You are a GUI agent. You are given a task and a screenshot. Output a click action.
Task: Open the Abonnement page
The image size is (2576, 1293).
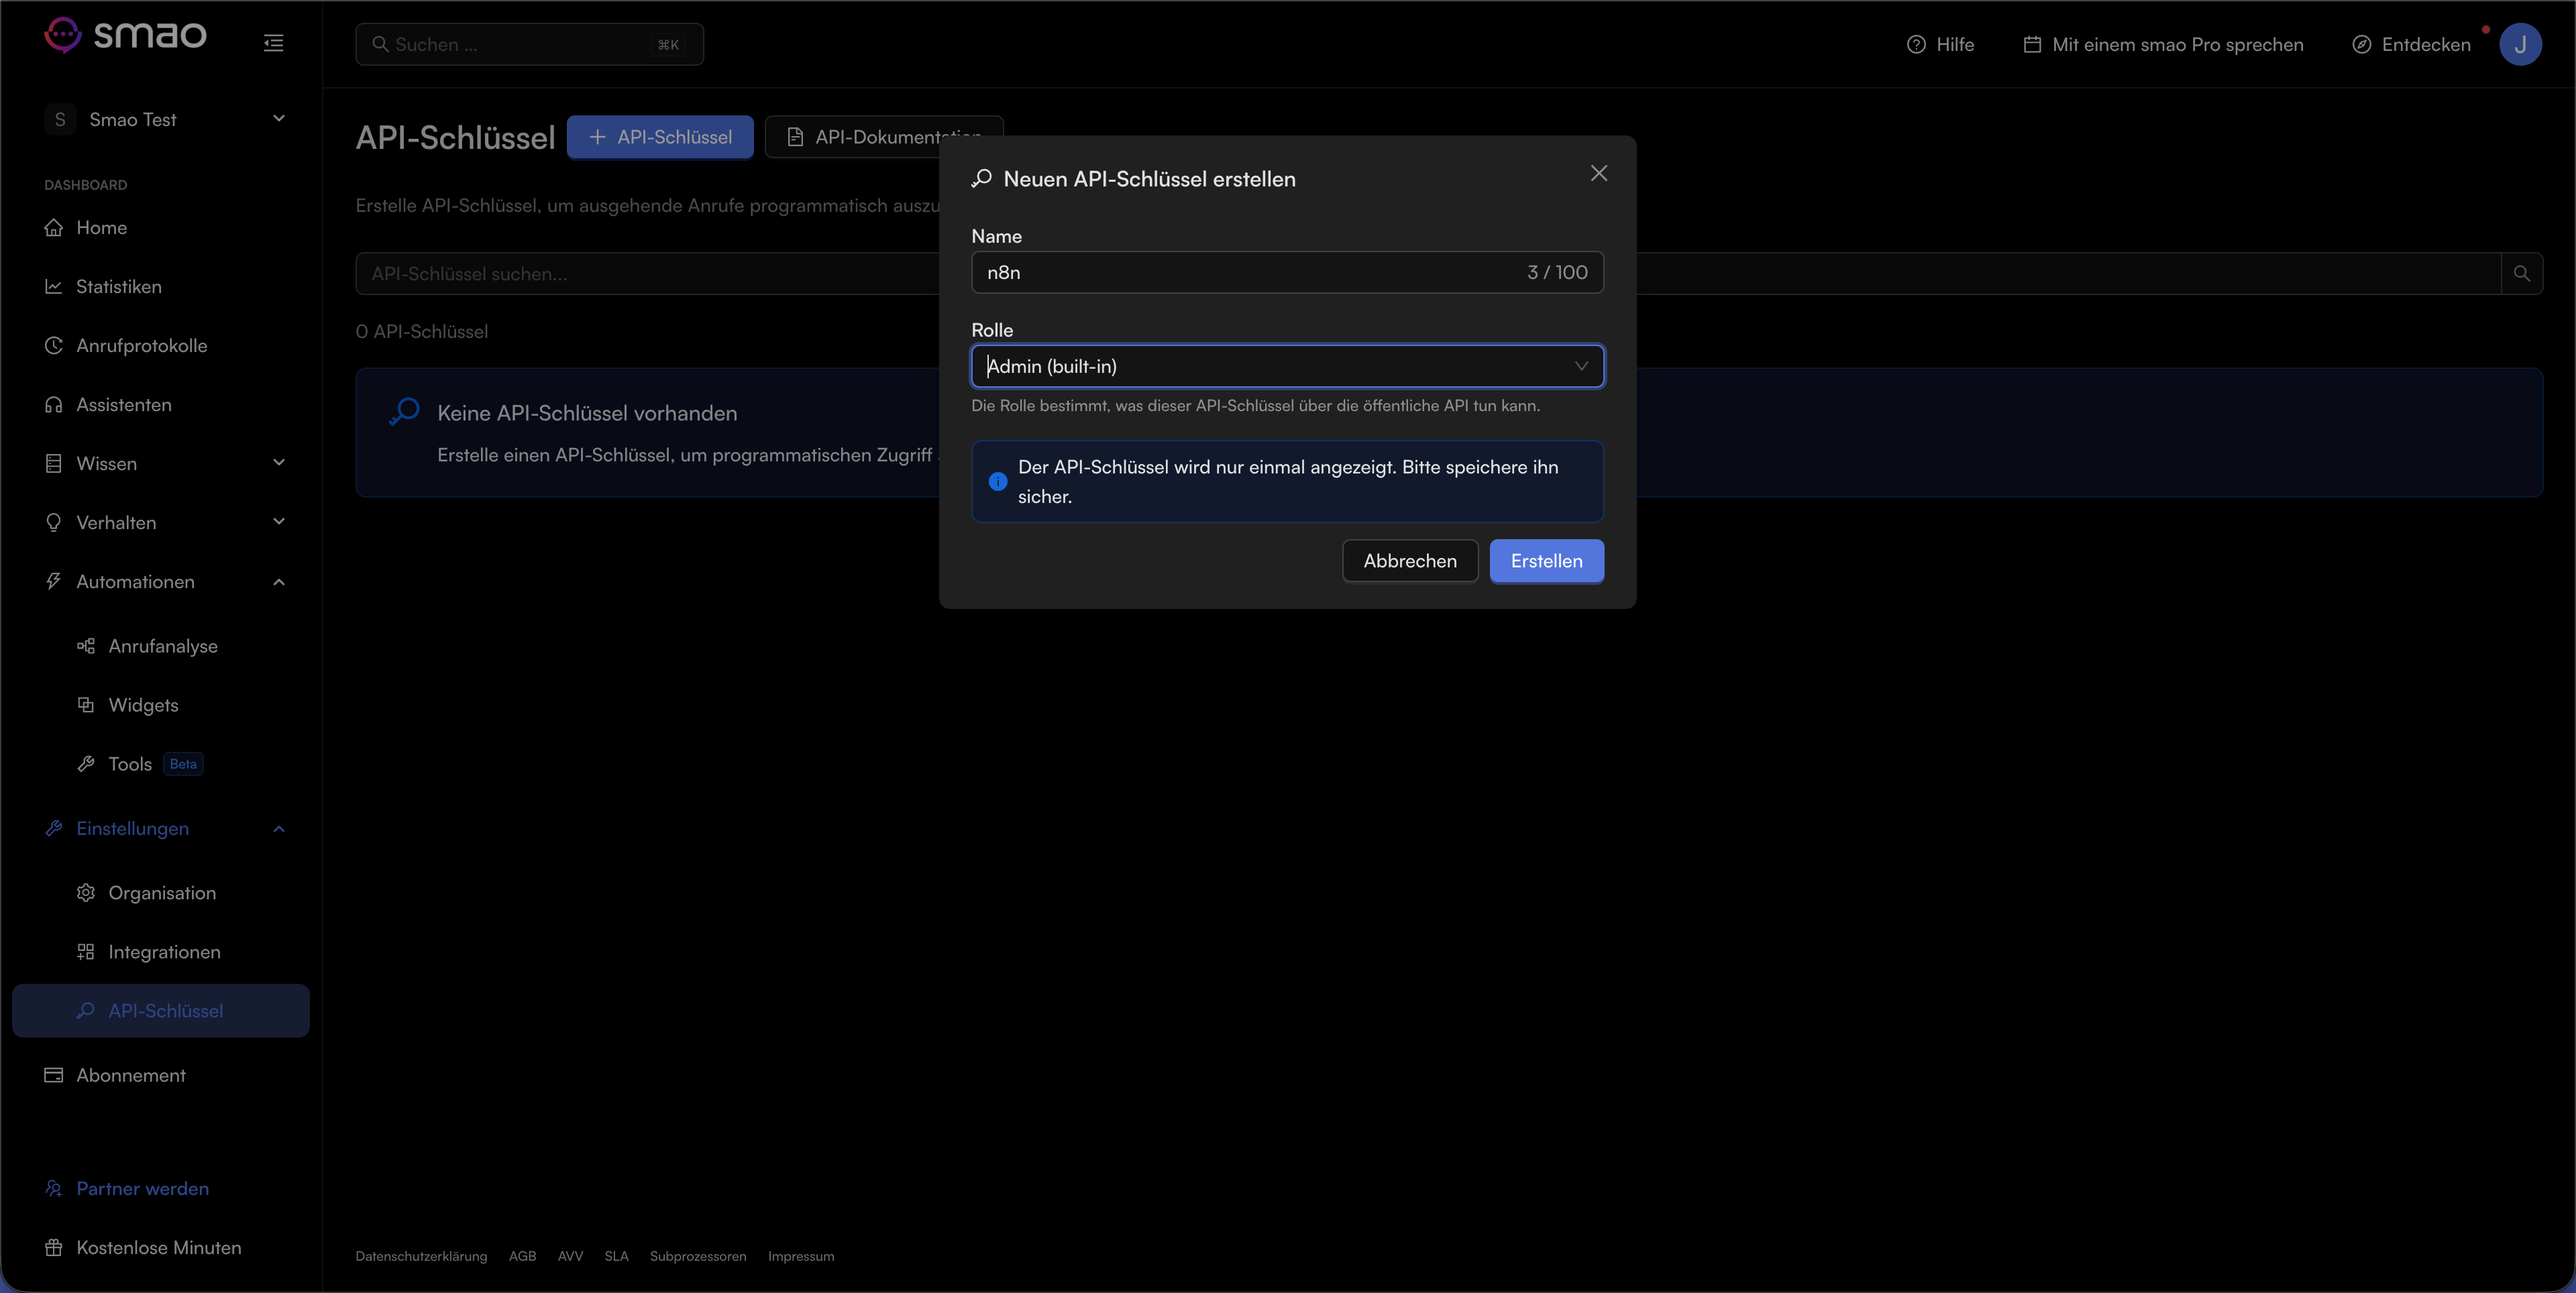pyautogui.click(x=161, y=1075)
